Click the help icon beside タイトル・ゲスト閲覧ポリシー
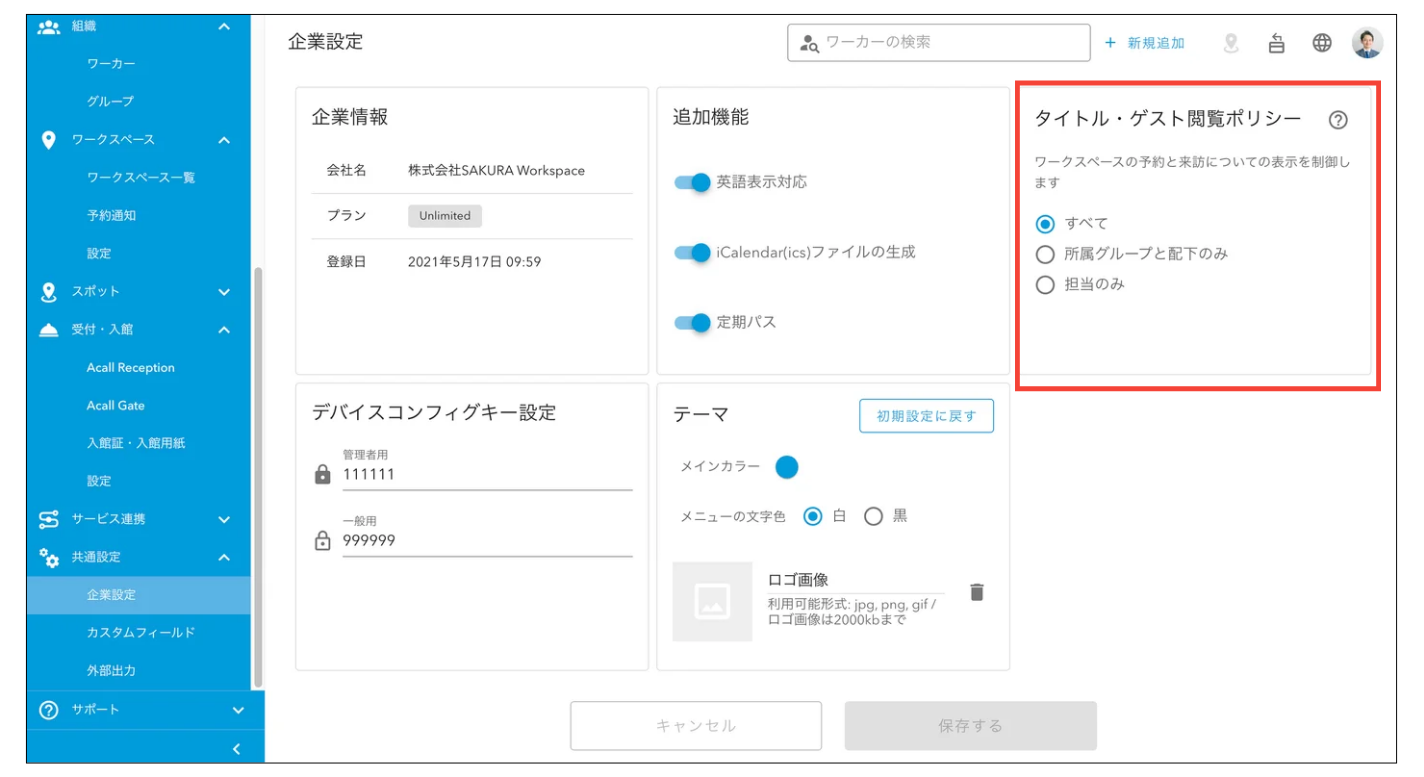 click(1338, 120)
